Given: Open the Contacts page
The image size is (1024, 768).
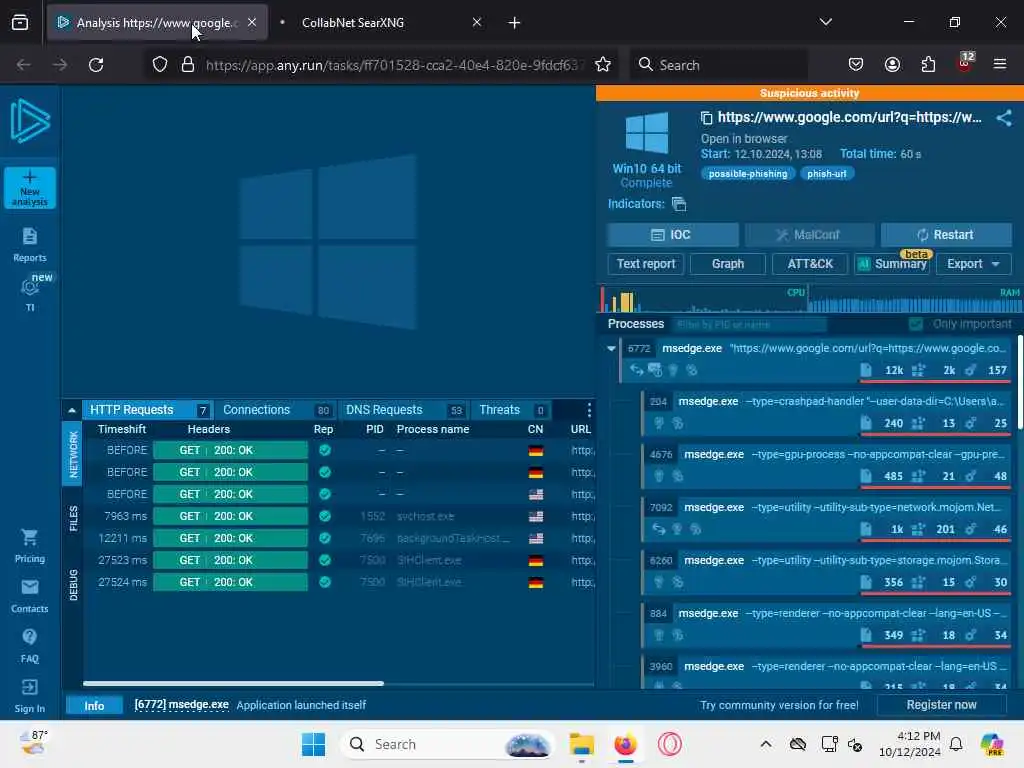Looking at the screenshot, I should pos(30,596).
